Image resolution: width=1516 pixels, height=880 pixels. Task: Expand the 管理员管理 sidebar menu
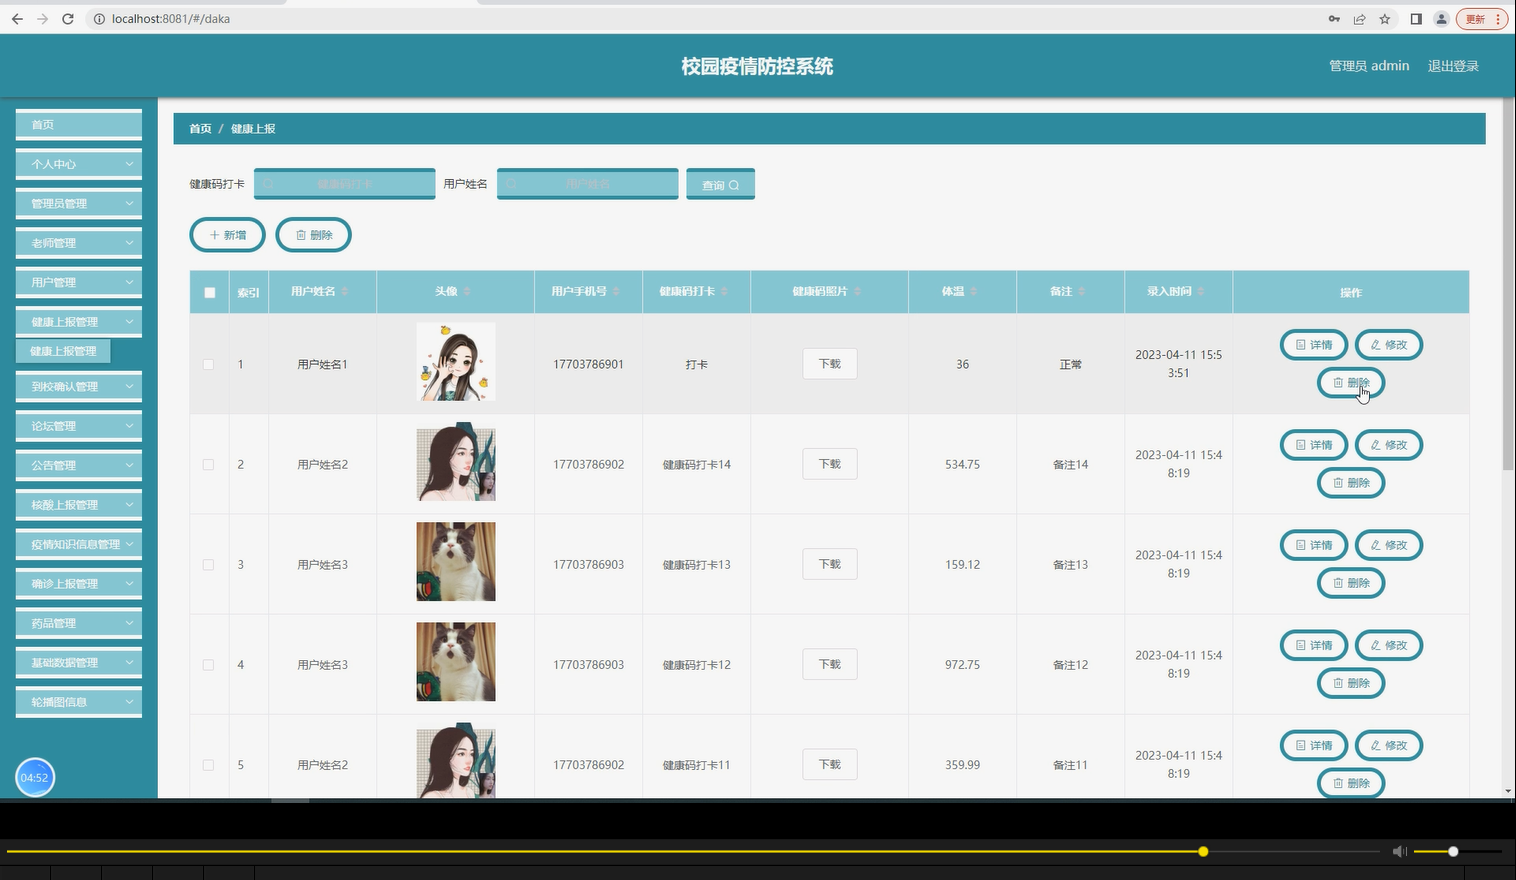[79, 203]
